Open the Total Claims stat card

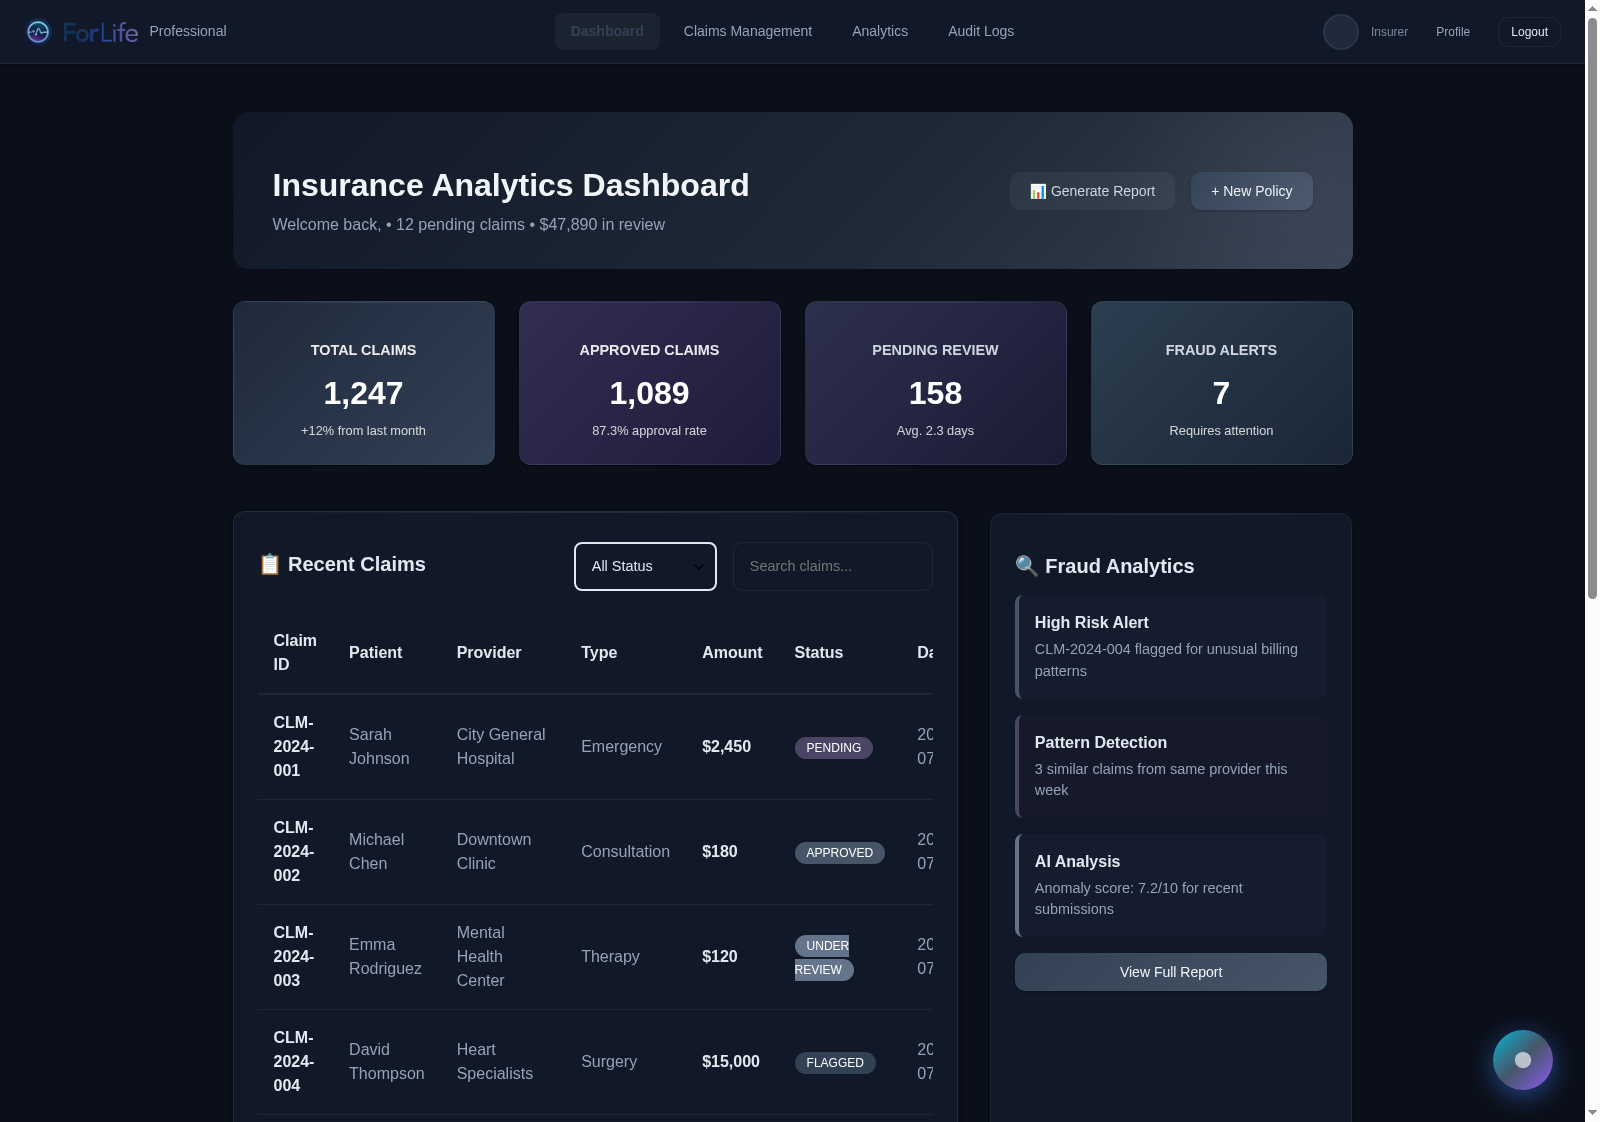364,383
